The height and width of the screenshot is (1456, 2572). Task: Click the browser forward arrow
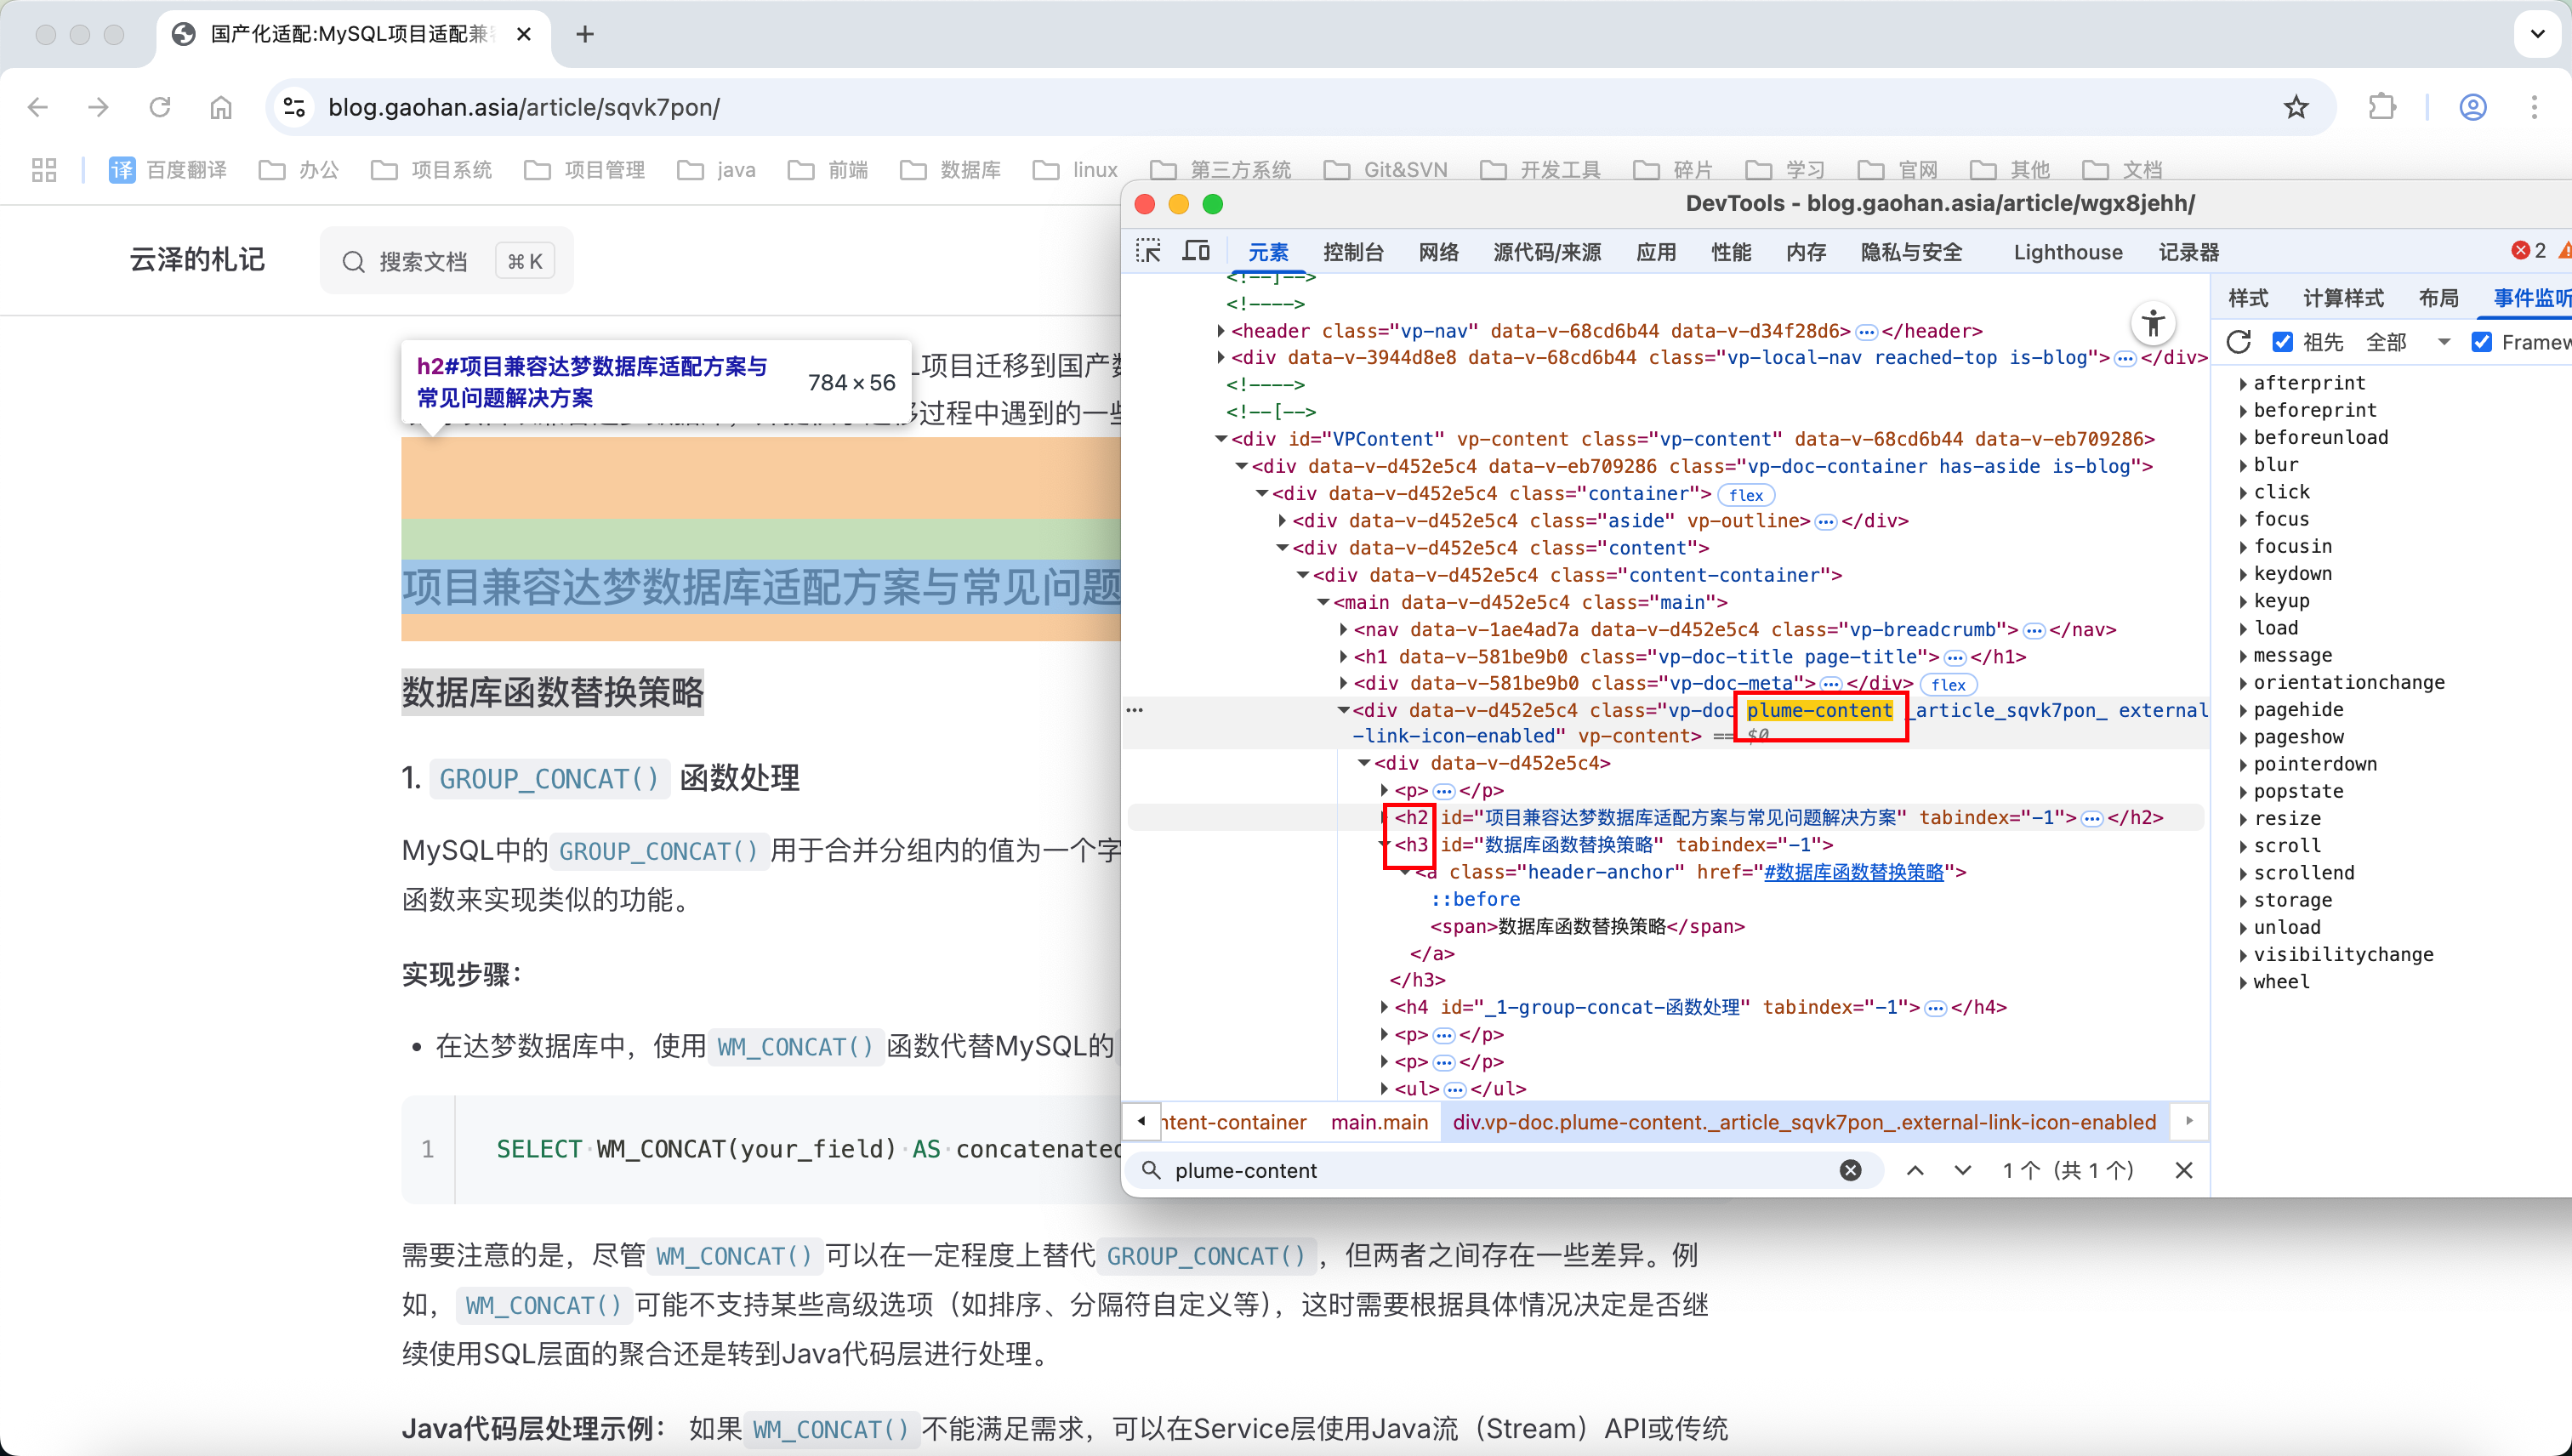(98, 107)
